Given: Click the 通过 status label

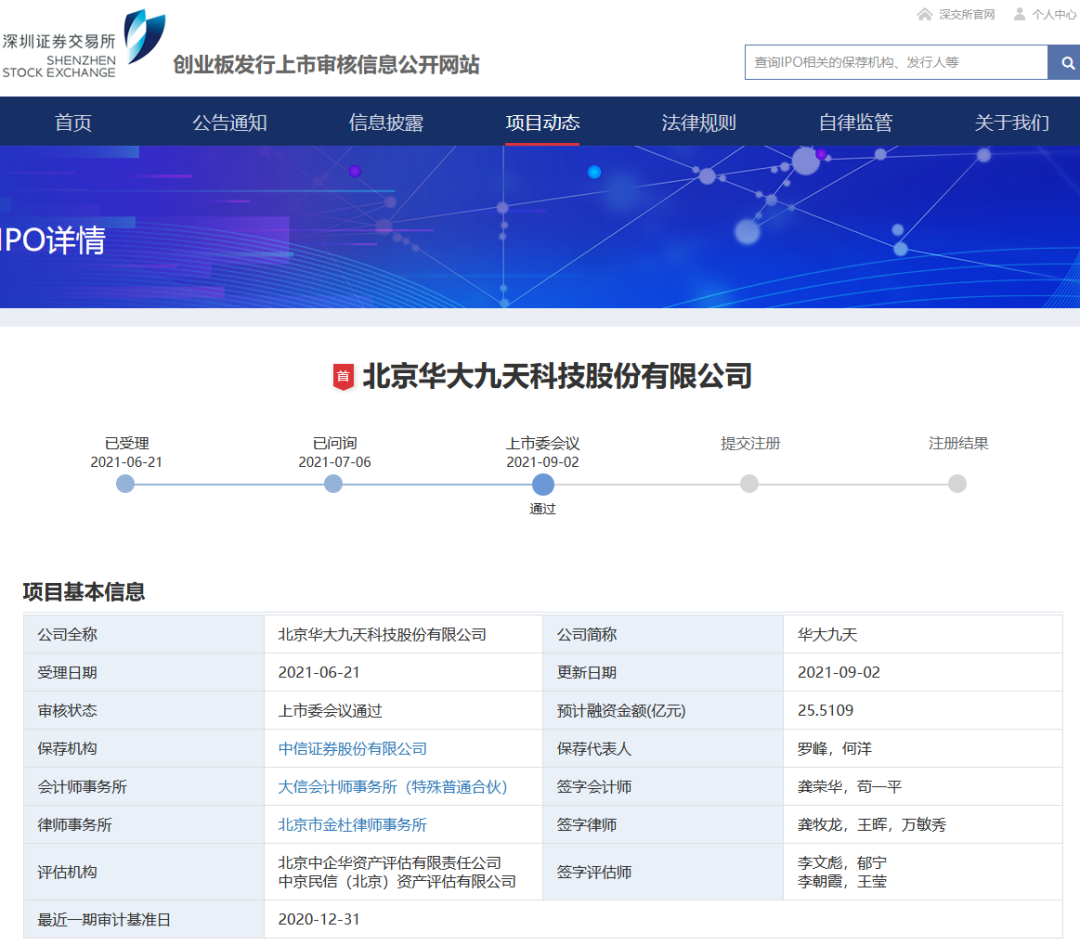Looking at the screenshot, I should 543,508.
